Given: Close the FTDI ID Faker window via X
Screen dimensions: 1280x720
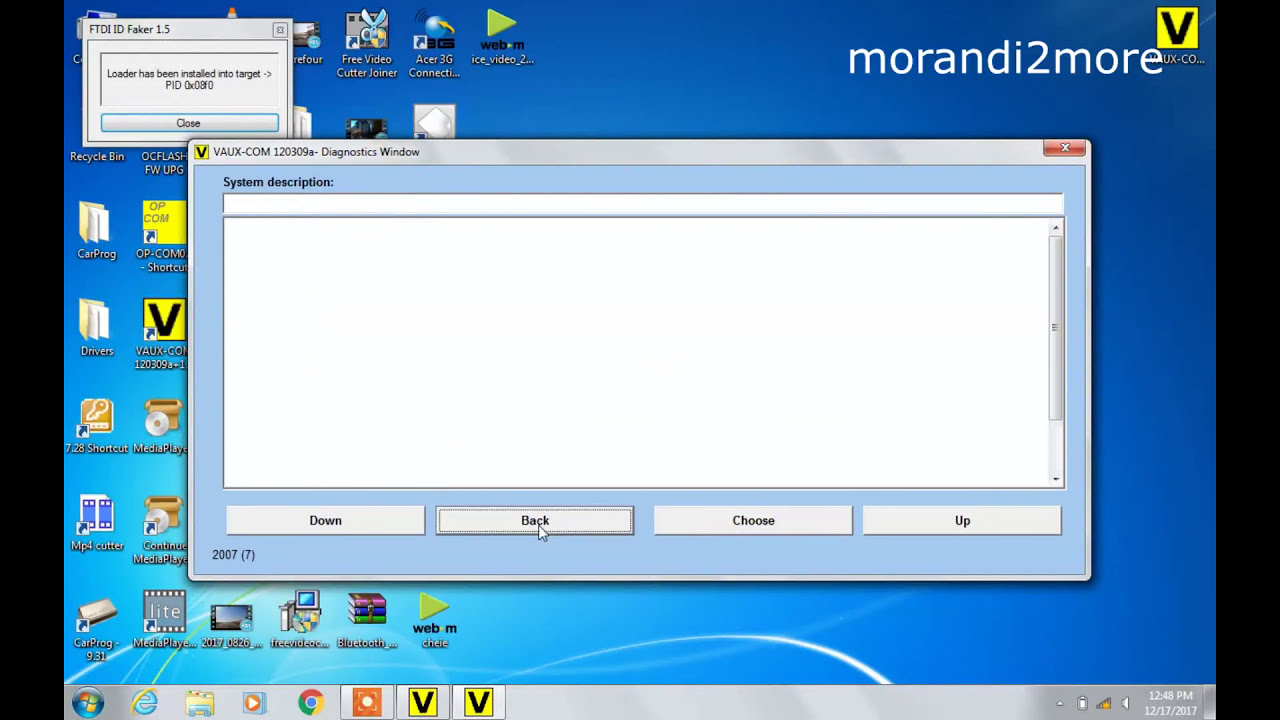Looking at the screenshot, I should coord(280,30).
